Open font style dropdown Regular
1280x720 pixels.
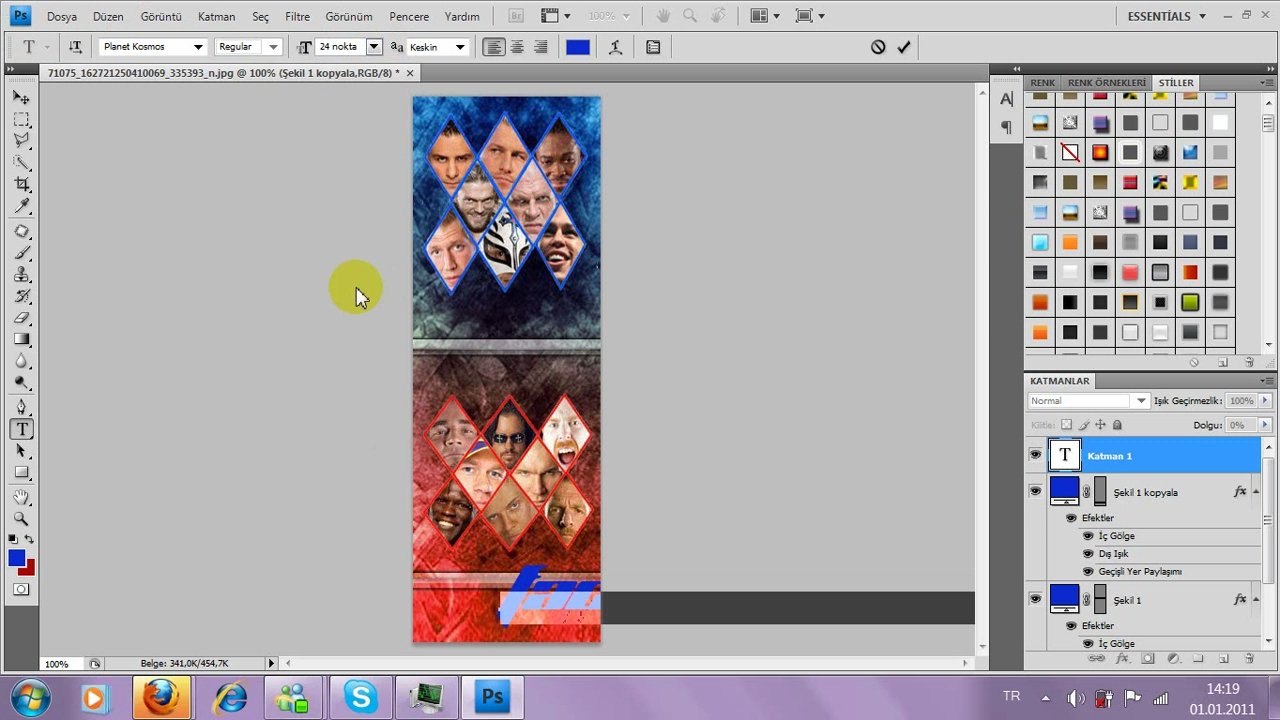(272, 47)
